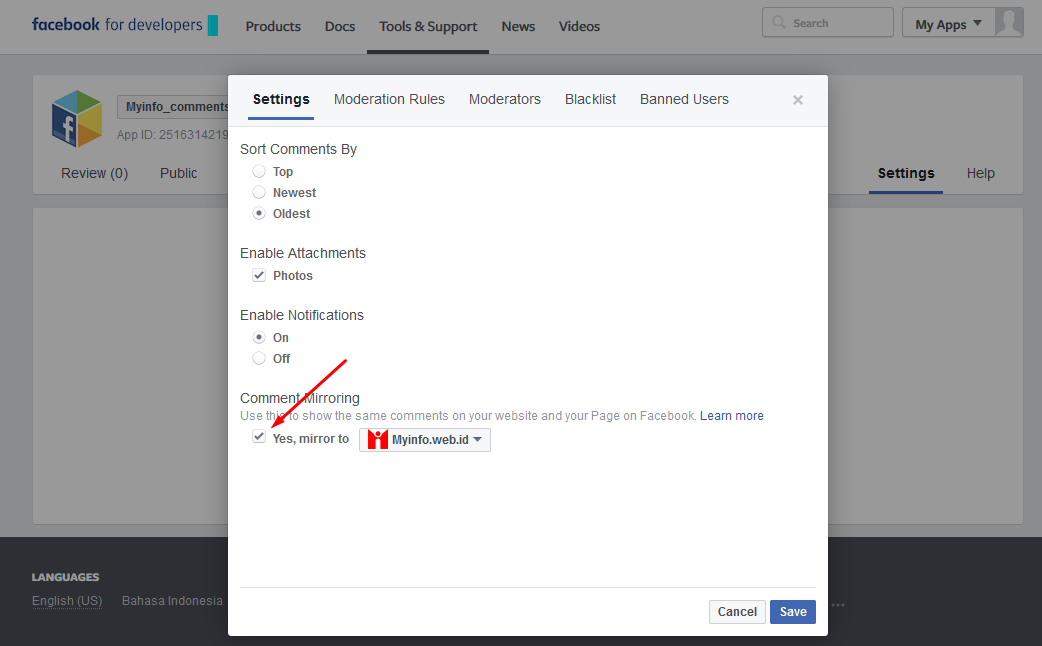Click the Enable Notifications heading

click(302, 315)
